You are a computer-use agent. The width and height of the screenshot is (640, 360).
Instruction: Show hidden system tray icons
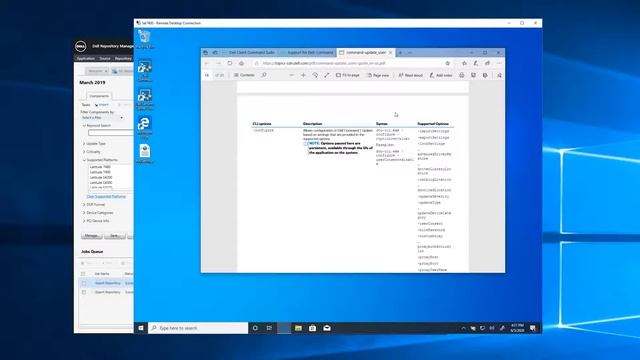(463, 328)
